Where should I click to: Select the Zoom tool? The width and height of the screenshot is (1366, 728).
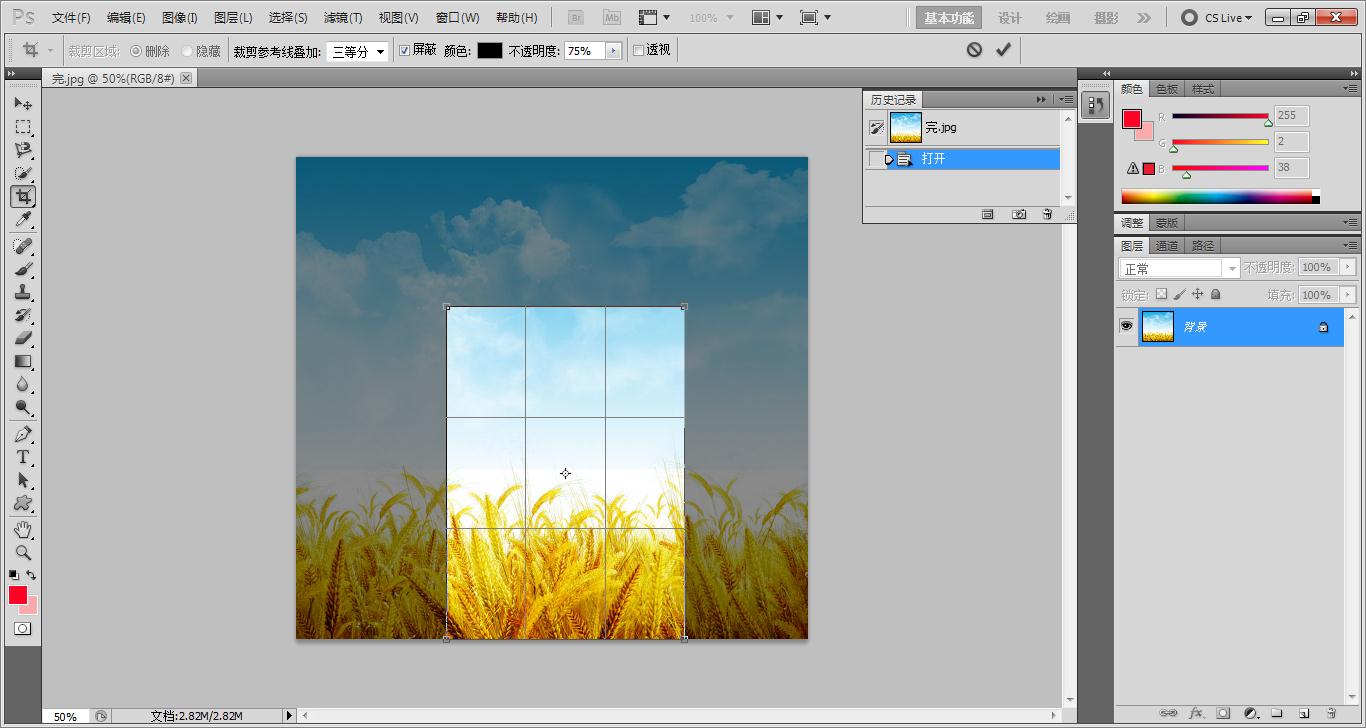pos(23,552)
